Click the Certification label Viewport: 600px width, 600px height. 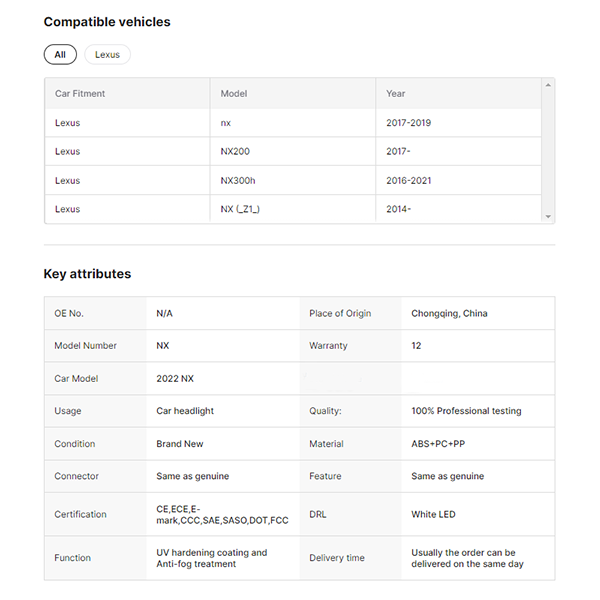click(80, 514)
